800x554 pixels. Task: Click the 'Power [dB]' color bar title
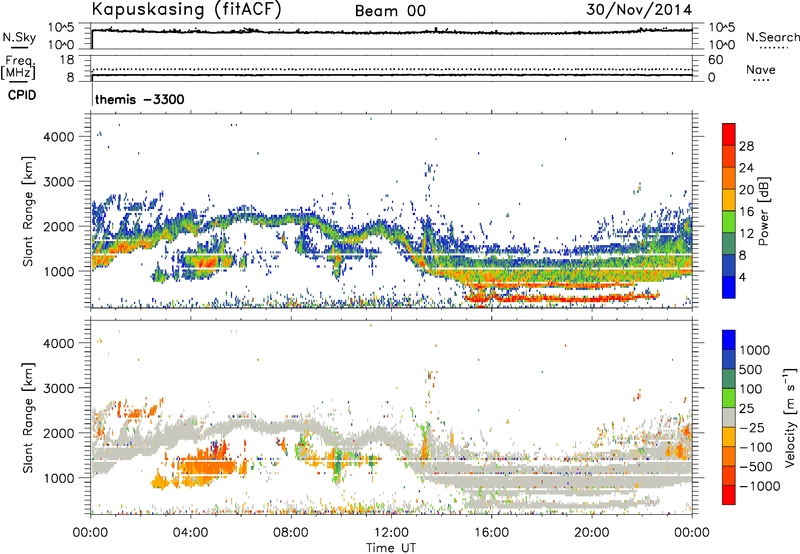click(764, 211)
